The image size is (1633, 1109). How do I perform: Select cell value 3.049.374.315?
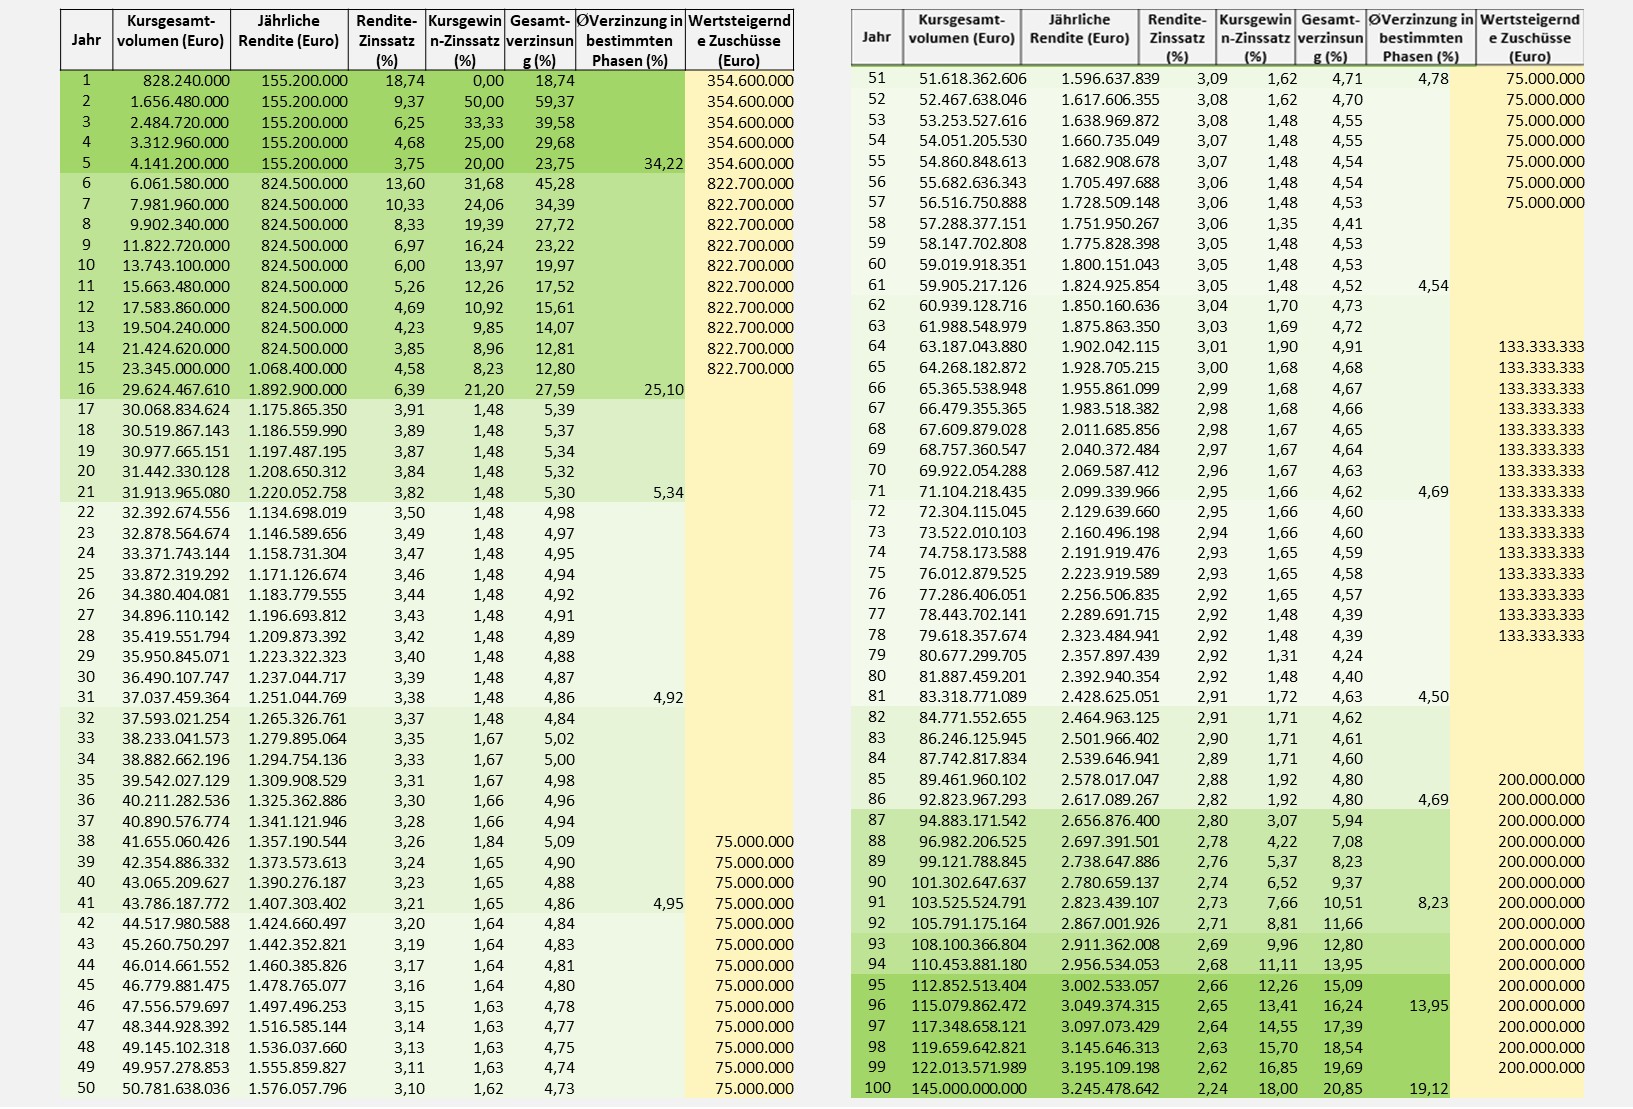click(1110, 1006)
